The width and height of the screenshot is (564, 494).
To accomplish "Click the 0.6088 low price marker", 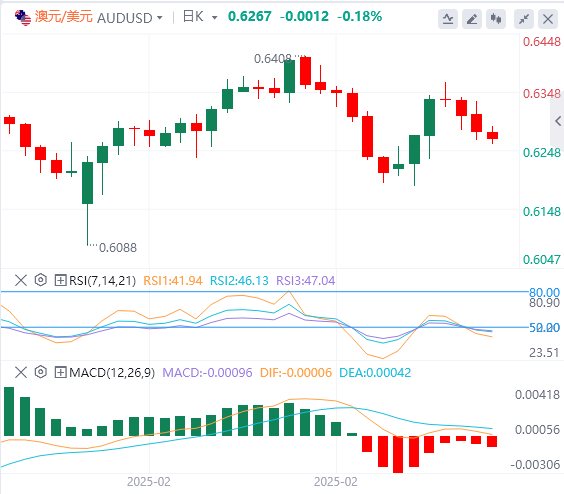I will [x=118, y=248].
